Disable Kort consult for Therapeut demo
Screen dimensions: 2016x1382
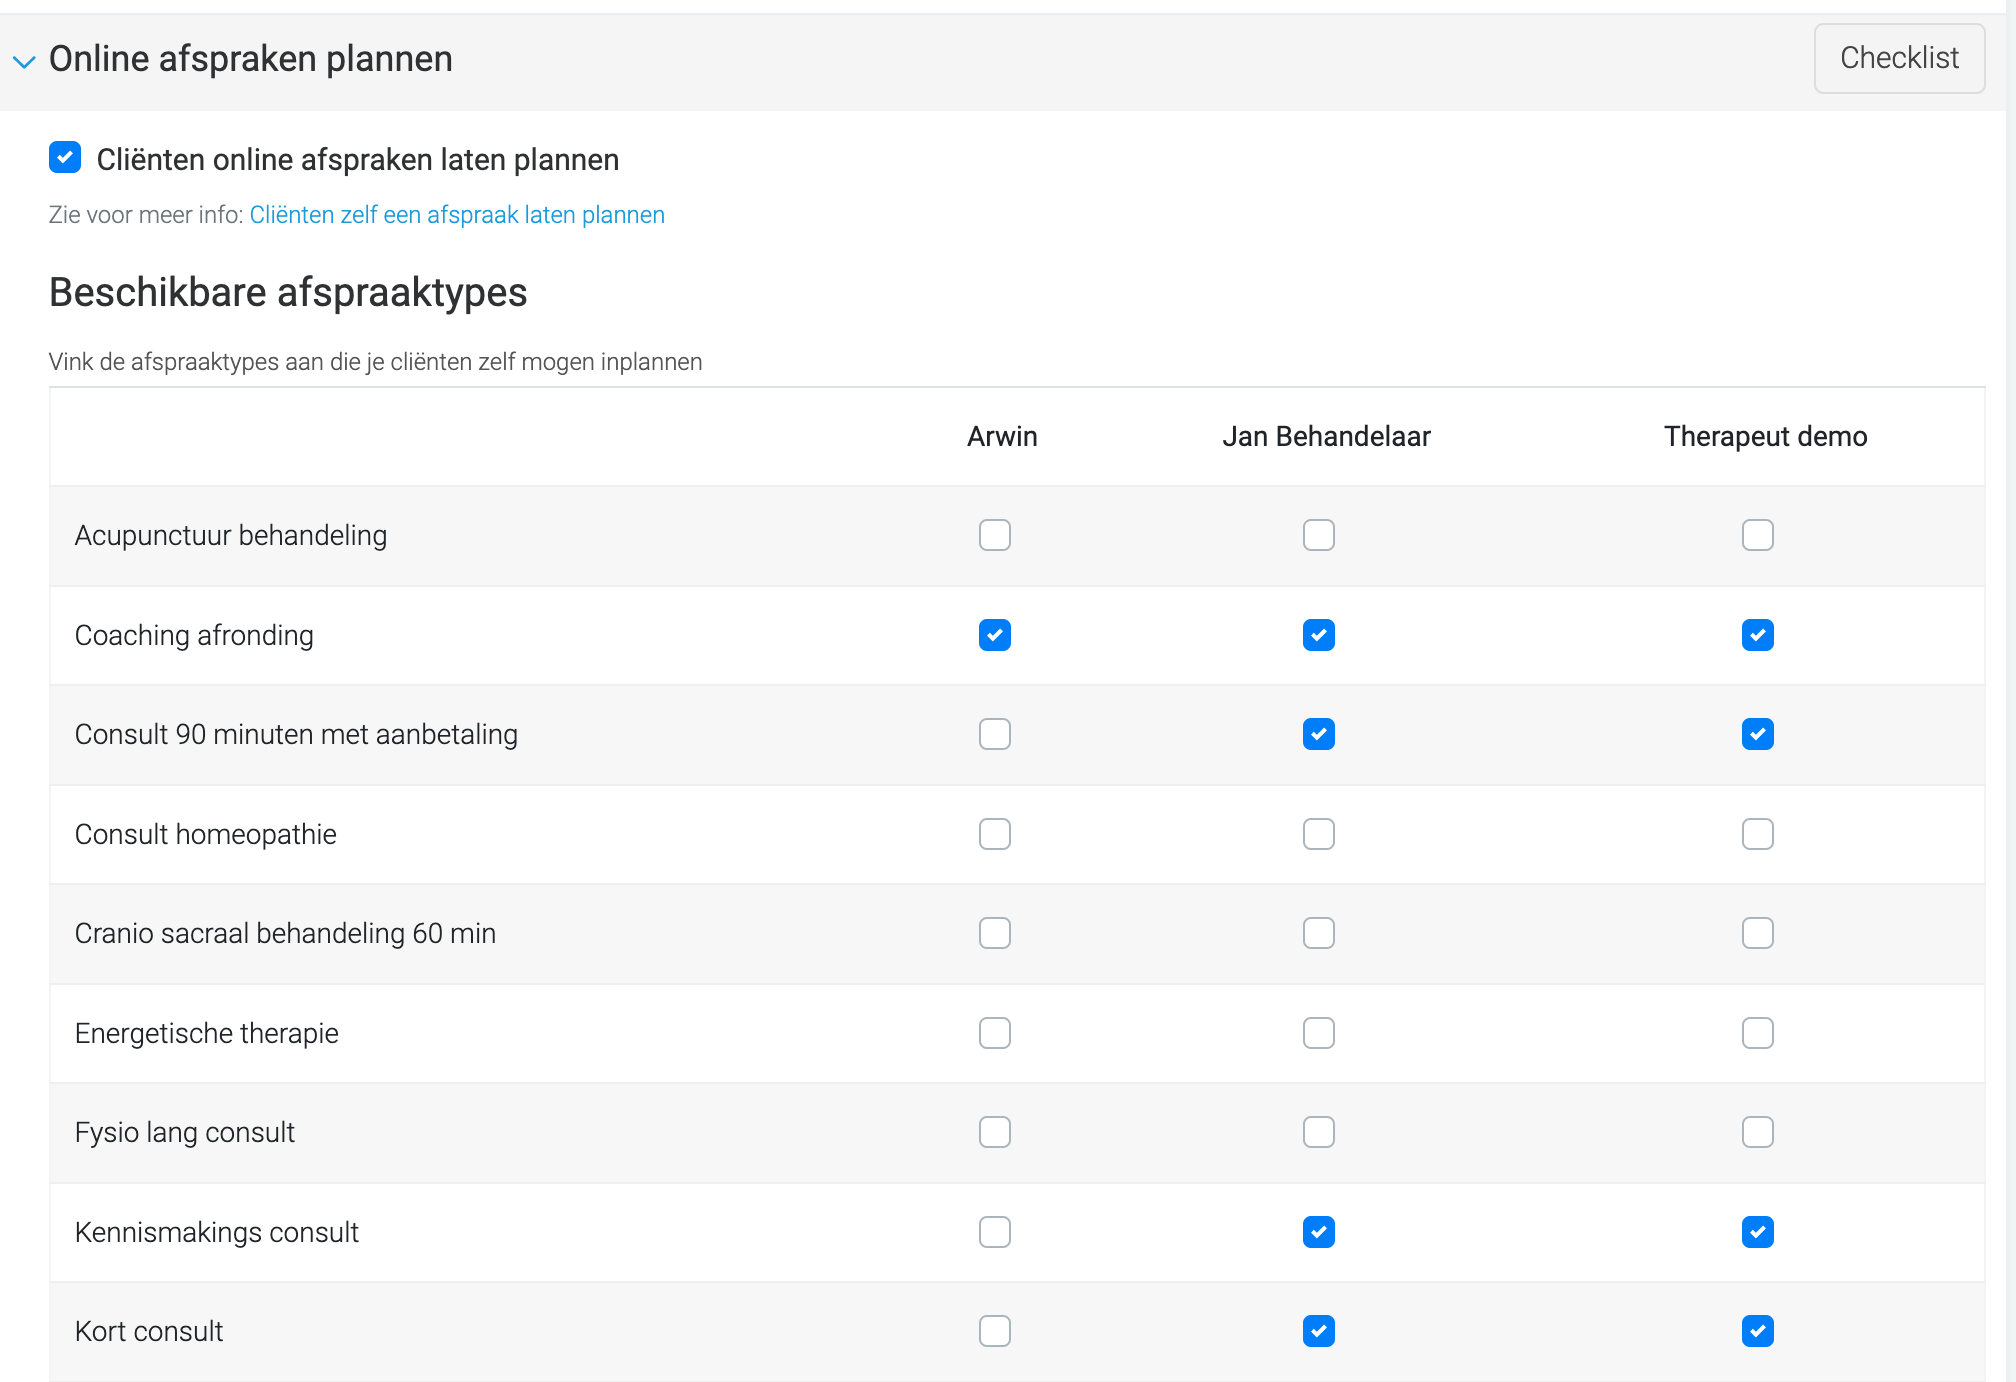(x=1757, y=1331)
